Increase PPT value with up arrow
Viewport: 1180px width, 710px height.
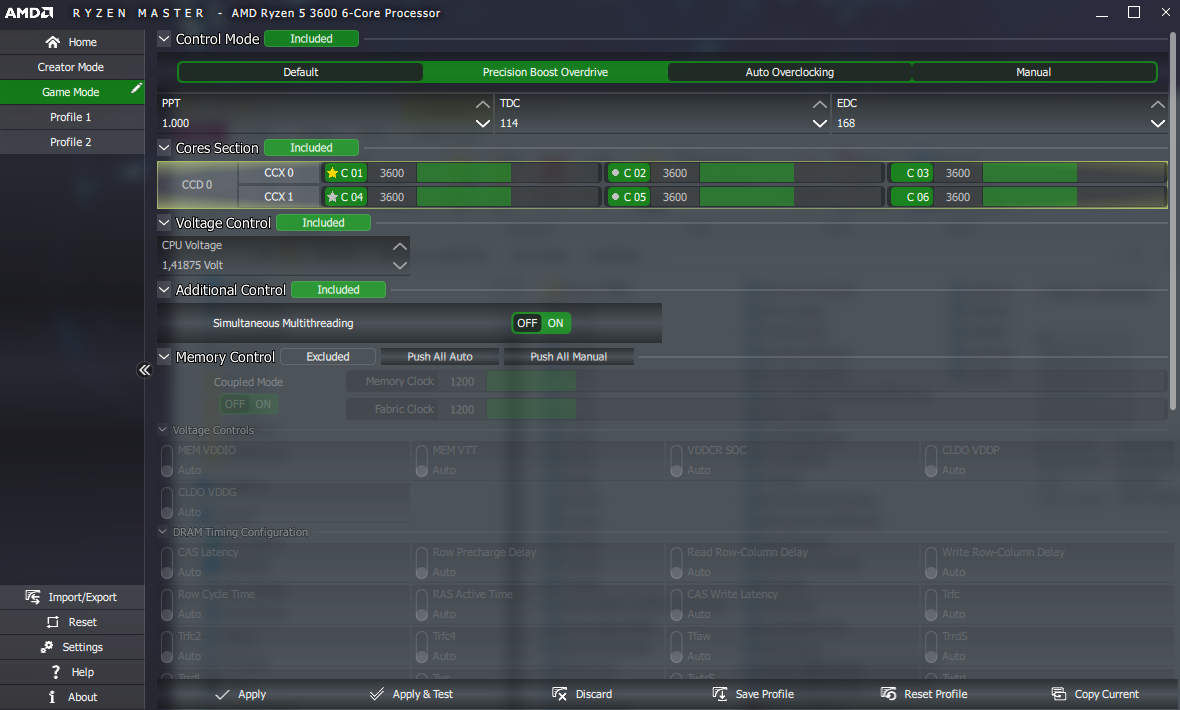click(x=483, y=104)
